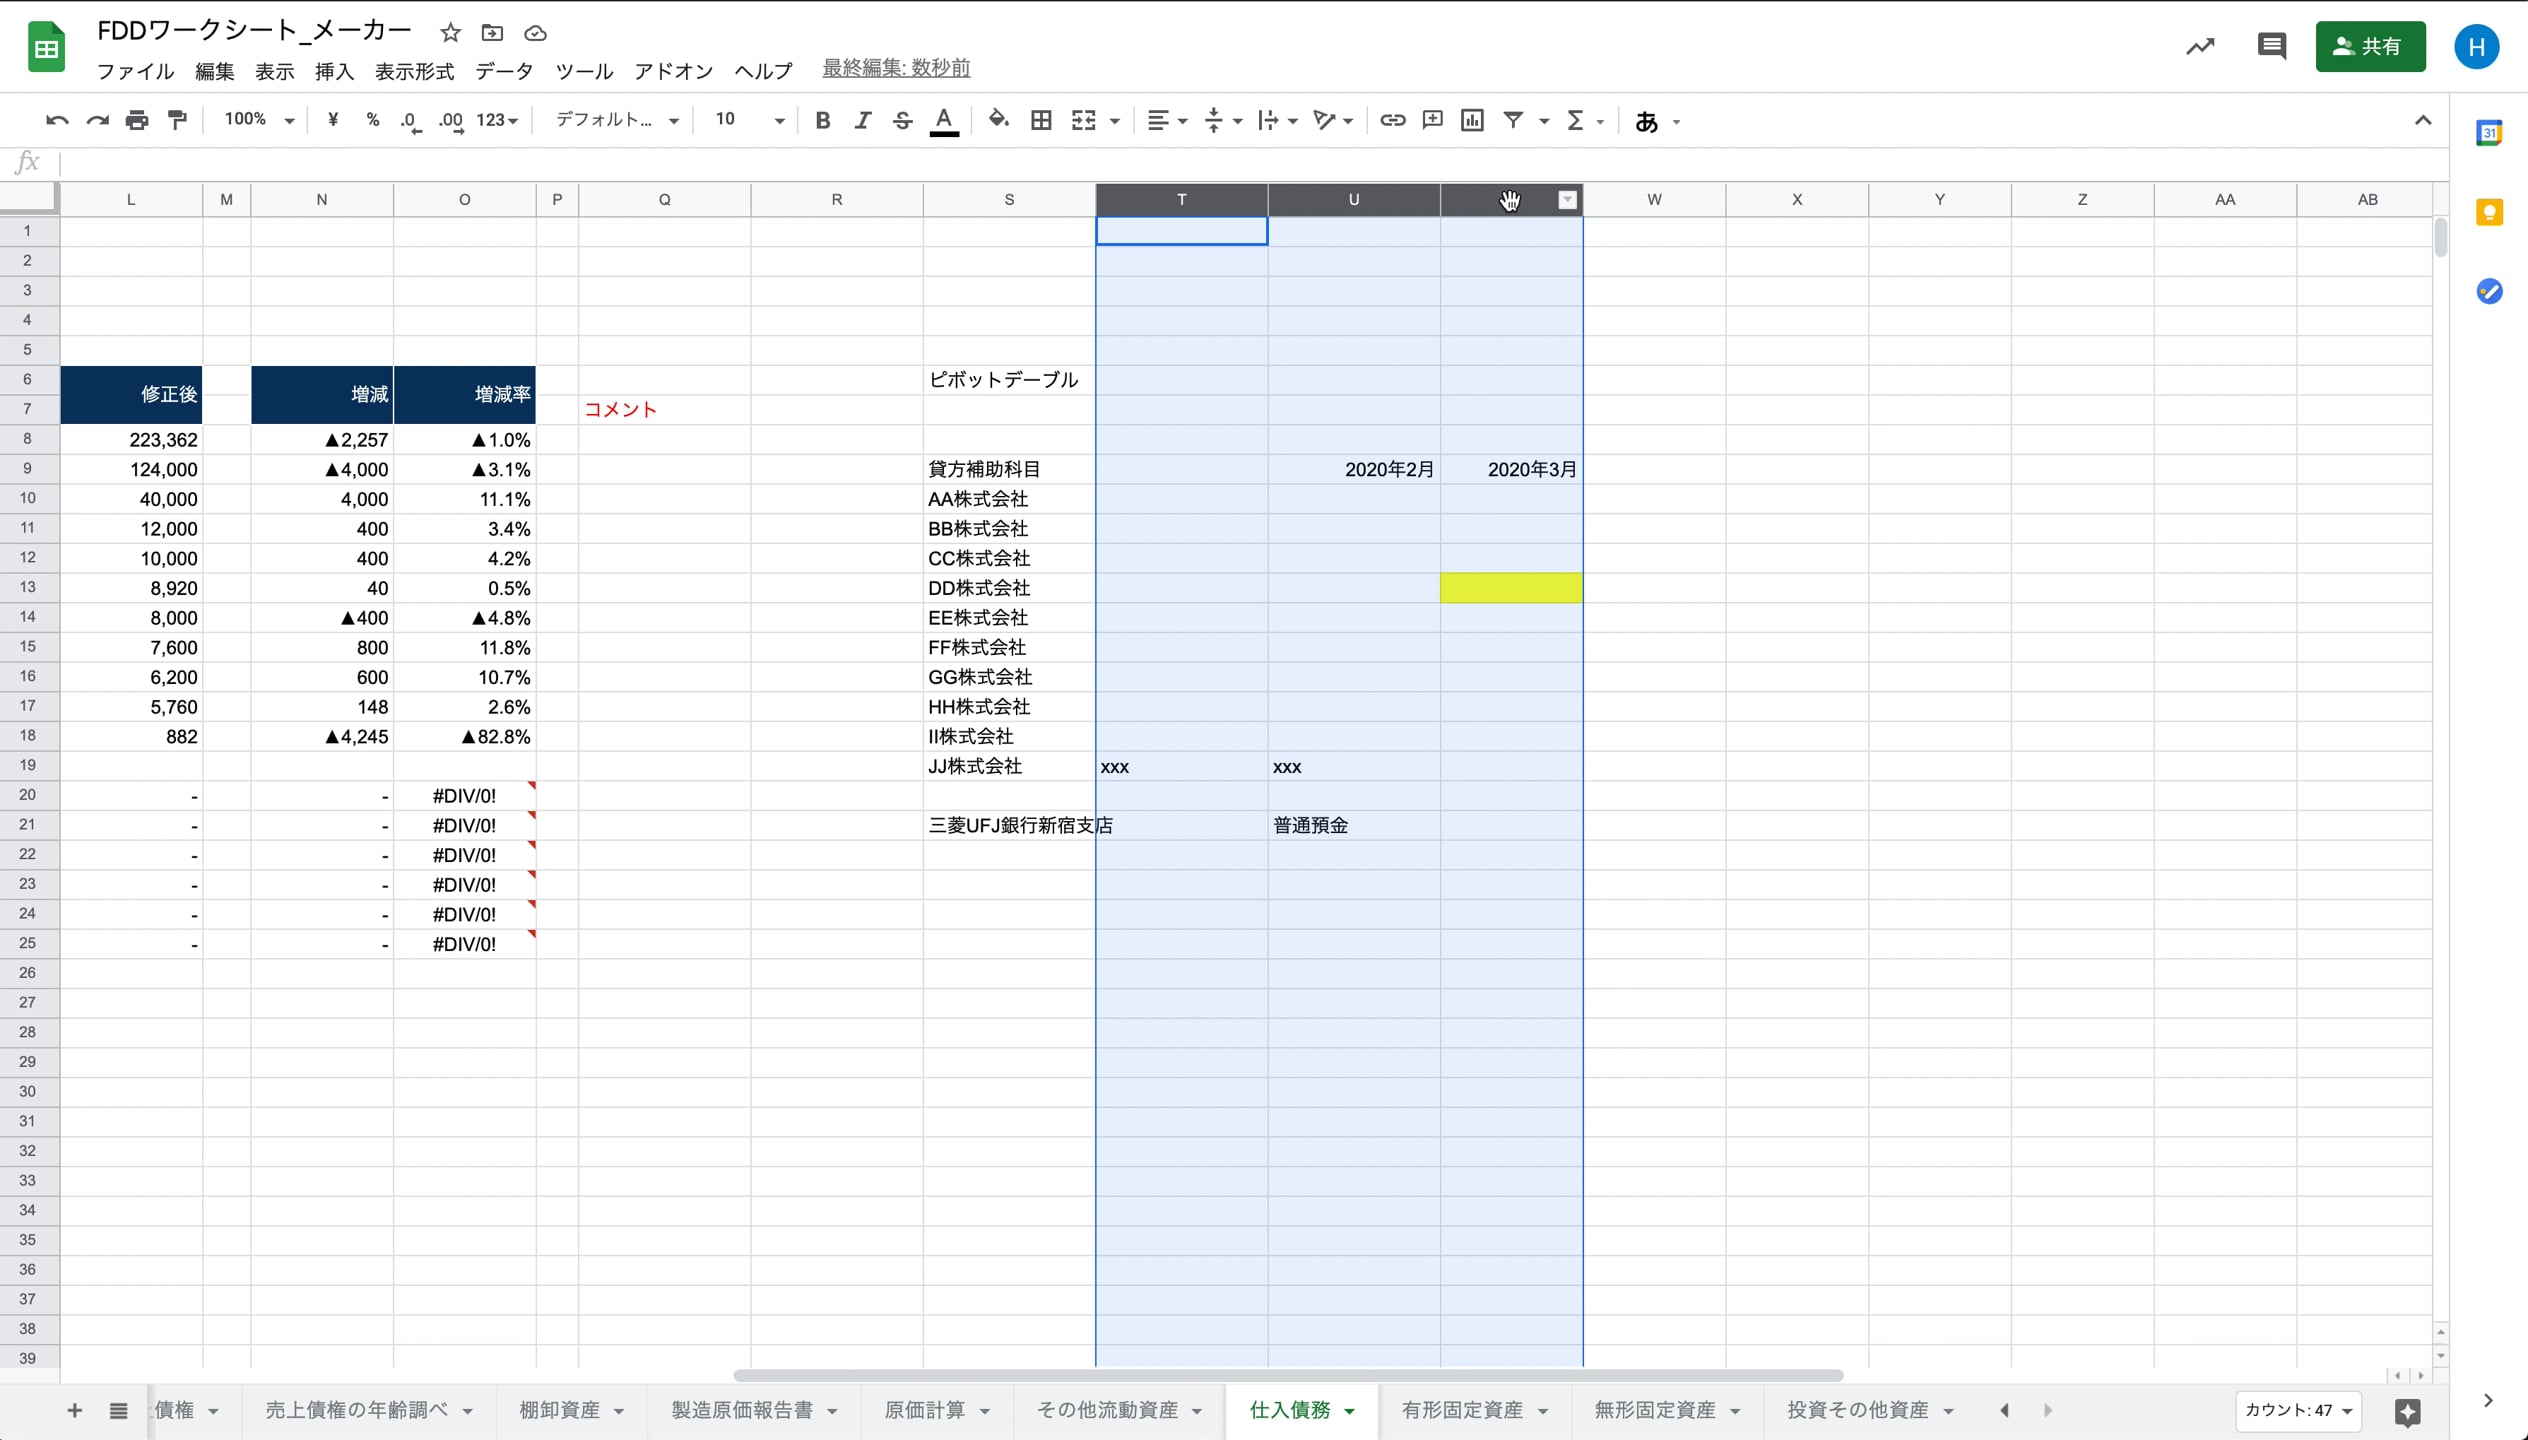Click the insert link icon

coord(1392,120)
